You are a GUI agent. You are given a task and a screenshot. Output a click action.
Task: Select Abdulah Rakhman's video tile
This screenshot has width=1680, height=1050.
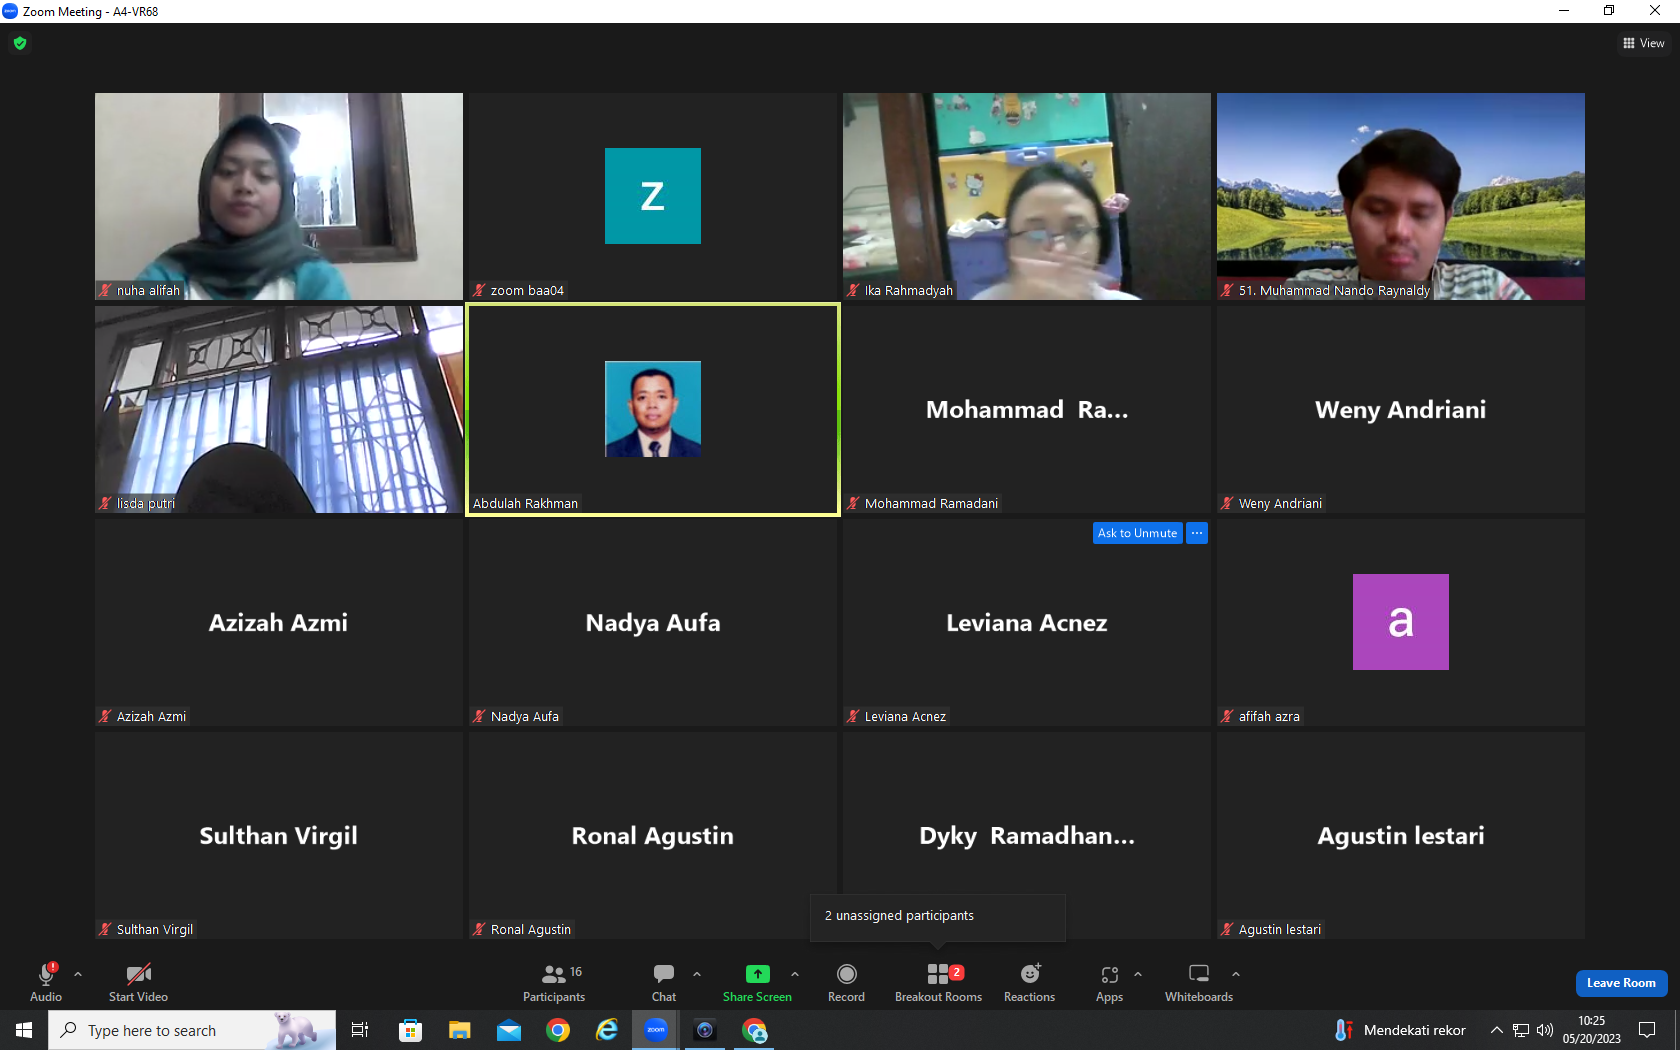[653, 410]
